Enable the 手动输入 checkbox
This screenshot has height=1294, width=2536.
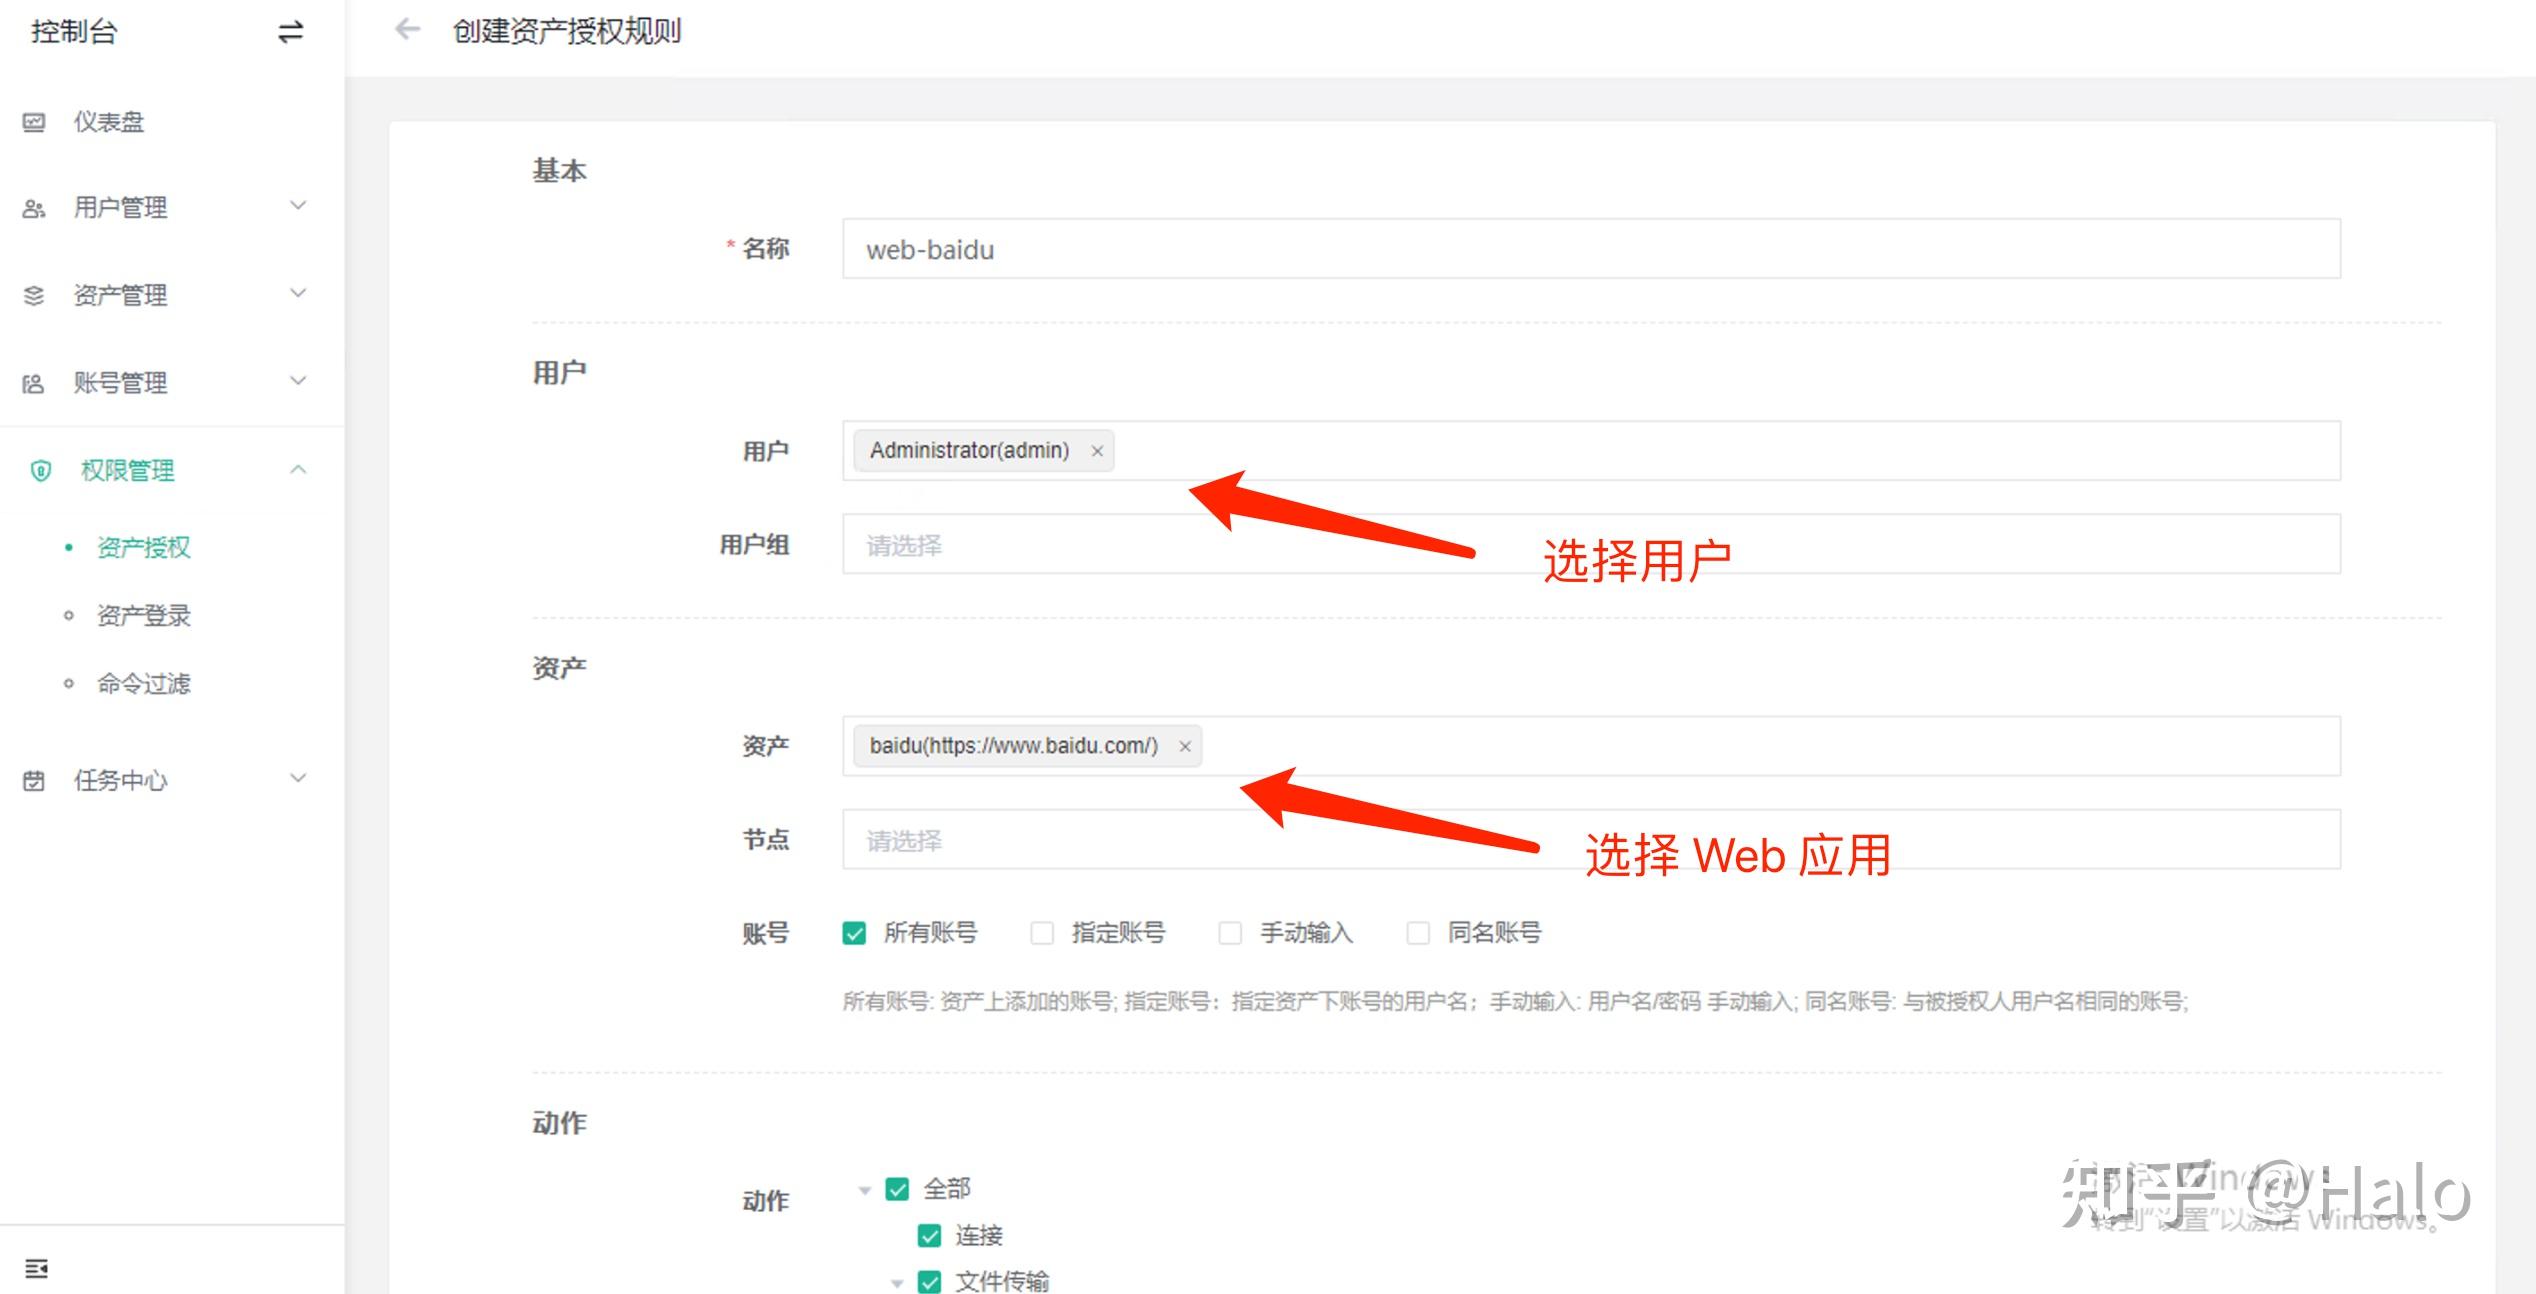[1230, 933]
